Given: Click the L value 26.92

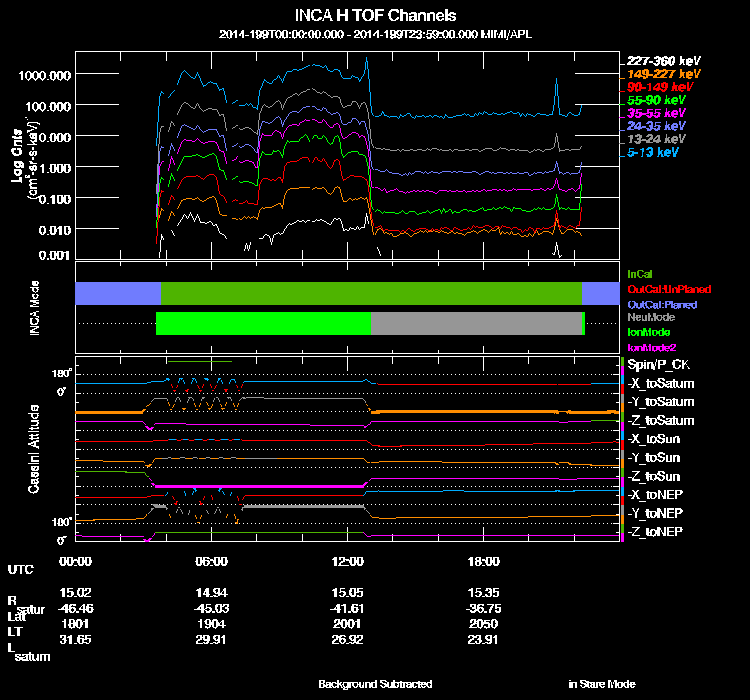Looking at the screenshot, I should [347, 640].
